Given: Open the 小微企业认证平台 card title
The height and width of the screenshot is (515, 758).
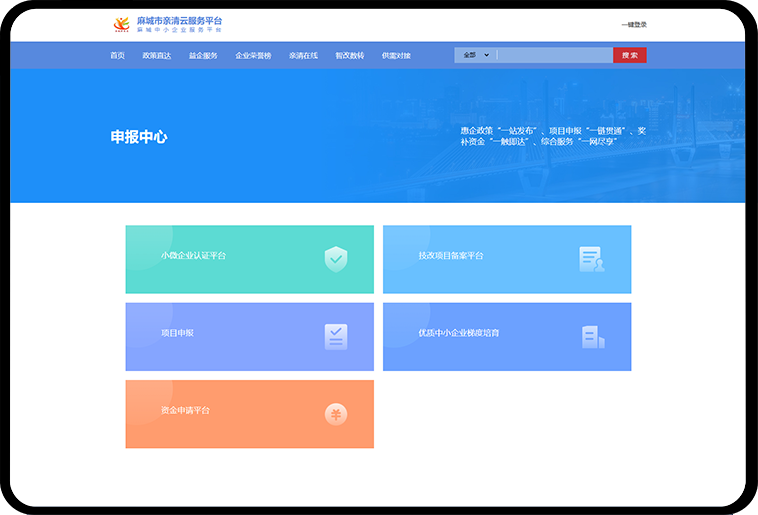Looking at the screenshot, I should [x=194, y=256].
